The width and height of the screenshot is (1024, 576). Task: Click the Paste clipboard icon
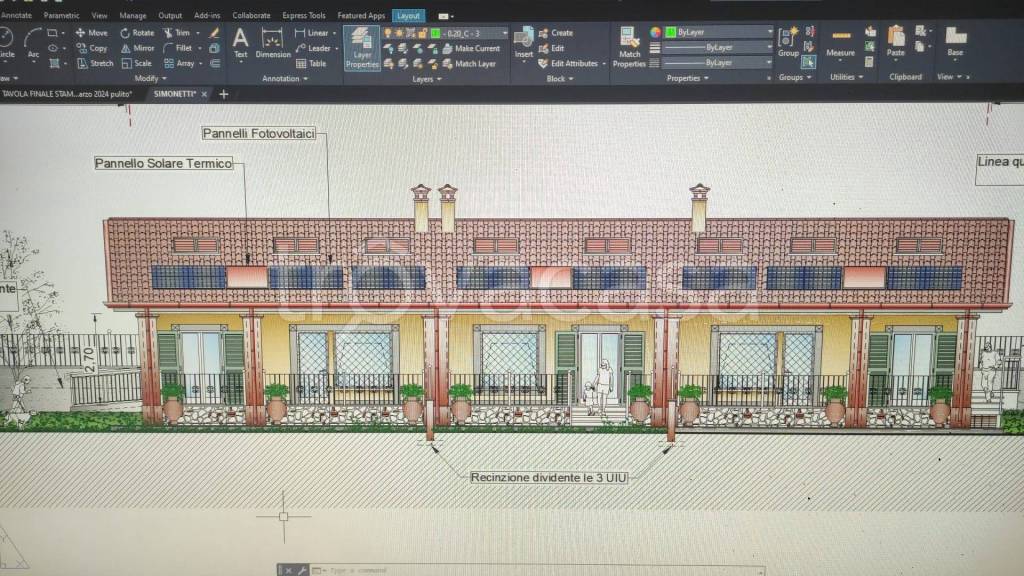click(x=896, y=41)
